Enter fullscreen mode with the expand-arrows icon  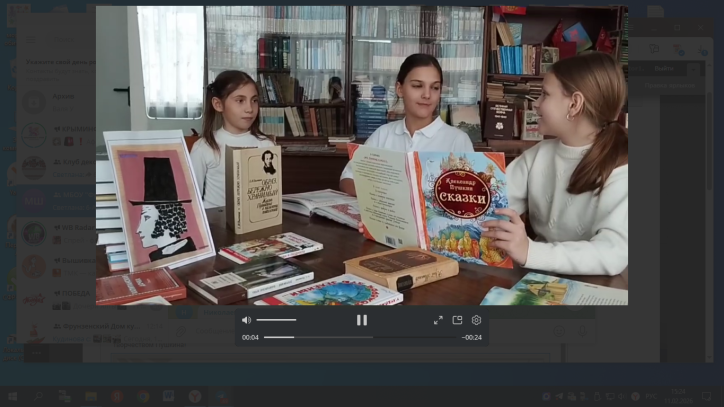point(438,320)
